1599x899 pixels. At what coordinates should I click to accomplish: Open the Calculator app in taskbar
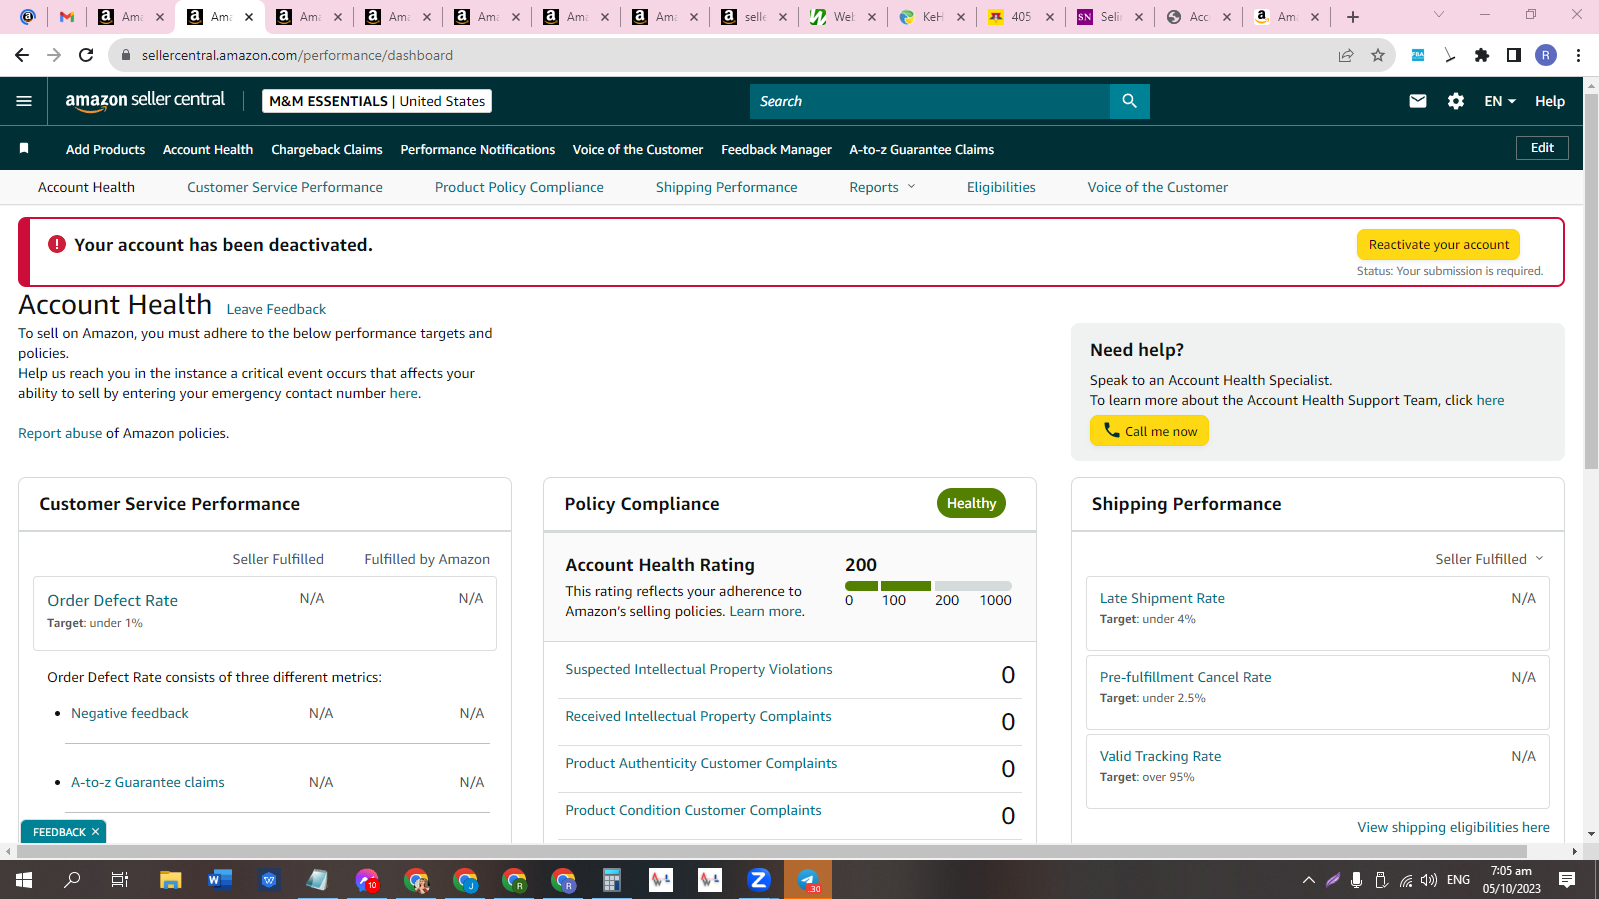pos(612,880)
